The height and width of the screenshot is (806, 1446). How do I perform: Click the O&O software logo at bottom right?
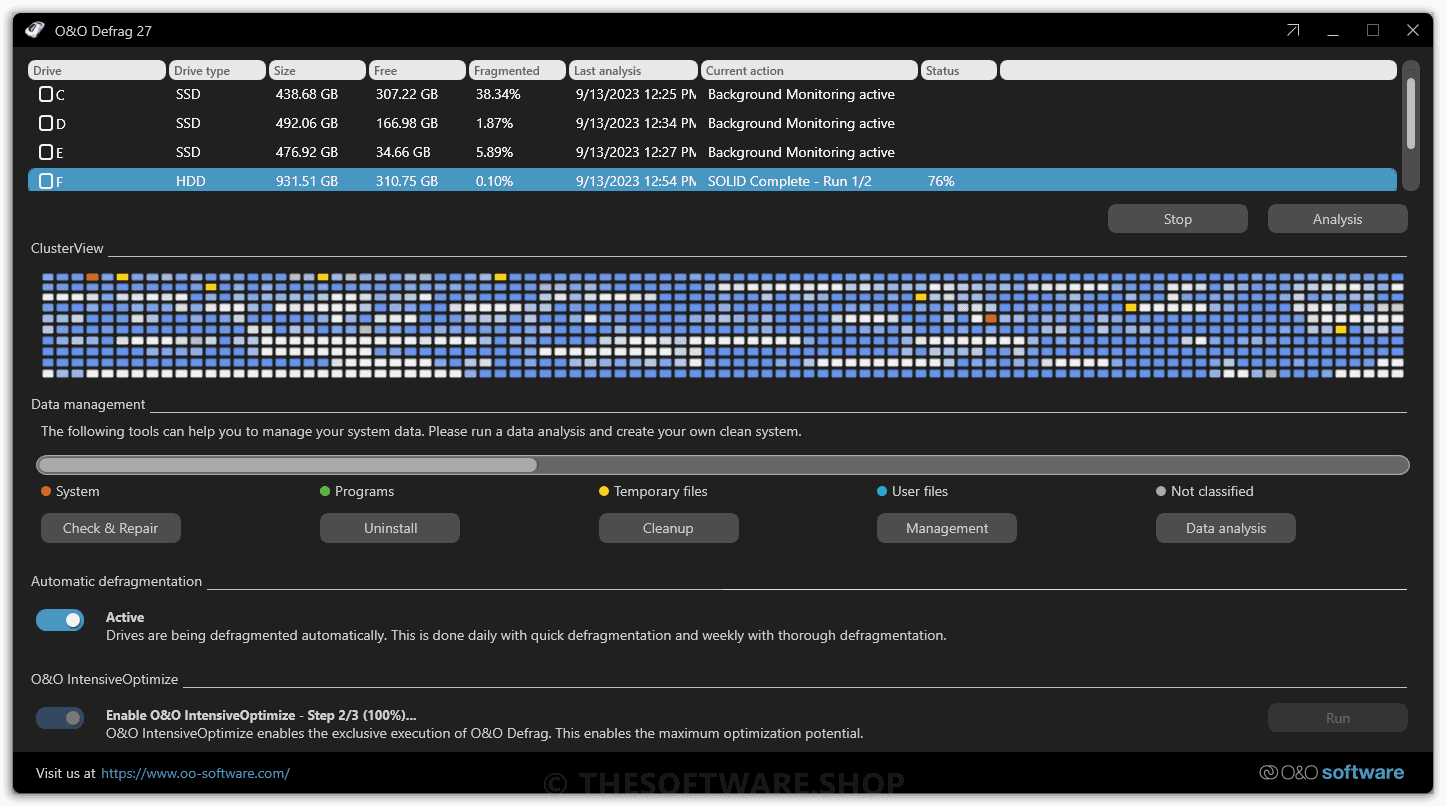coord(1331,772)
